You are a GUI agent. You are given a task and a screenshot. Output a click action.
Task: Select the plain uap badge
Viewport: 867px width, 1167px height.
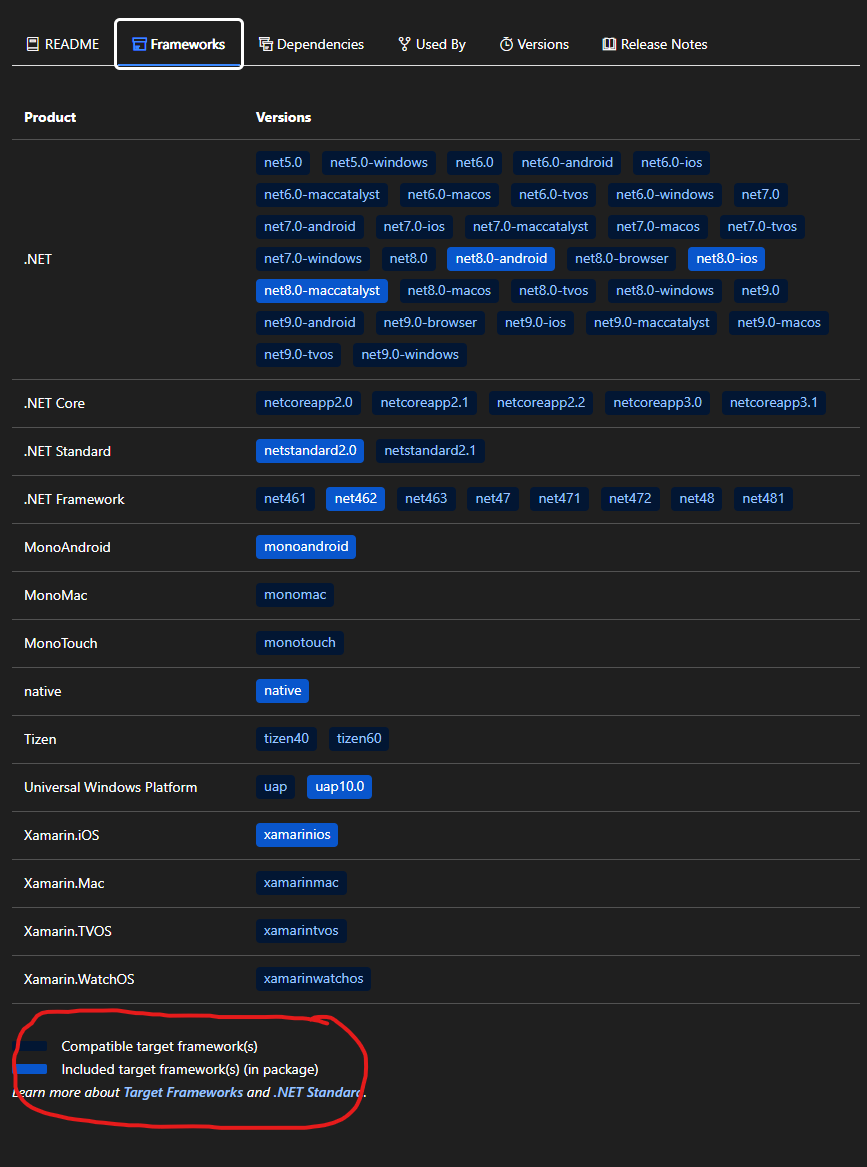(x=275, y=787)
